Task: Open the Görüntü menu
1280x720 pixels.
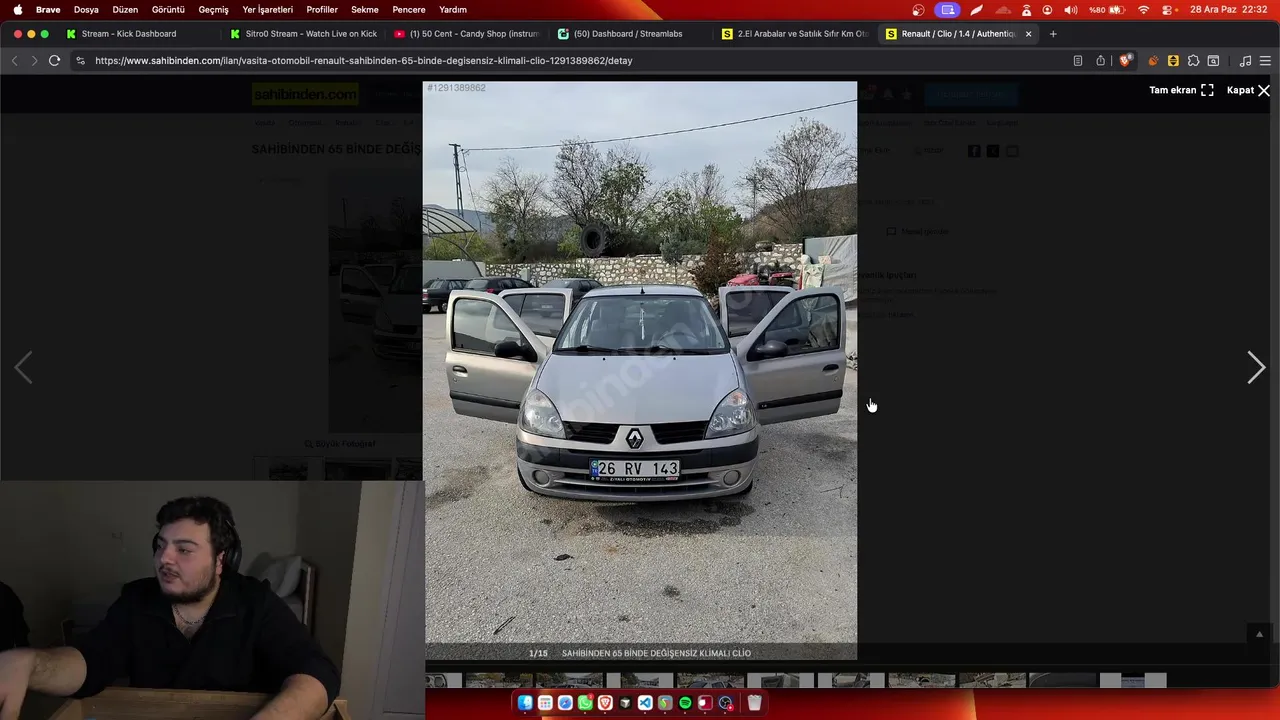Action: click(x=168, y=10)
